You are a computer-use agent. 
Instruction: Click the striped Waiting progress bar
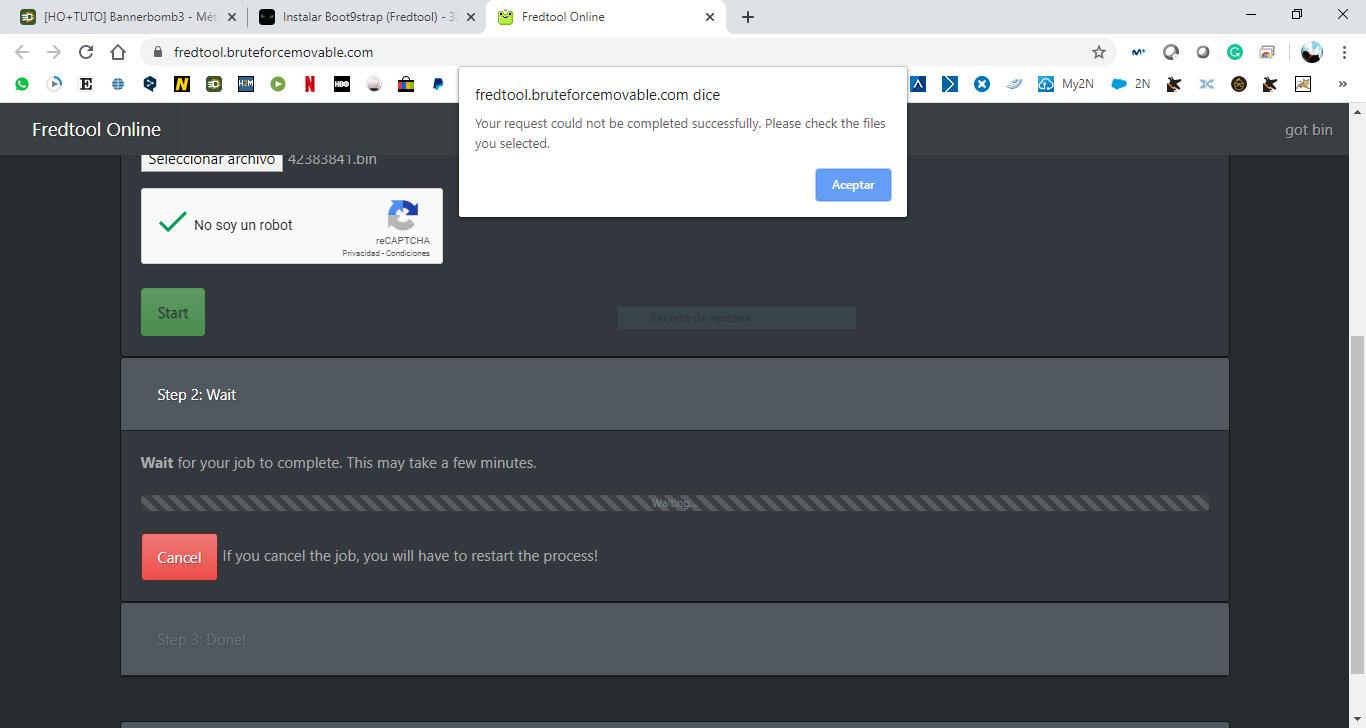pyautogui.click(x=675, y=503)
